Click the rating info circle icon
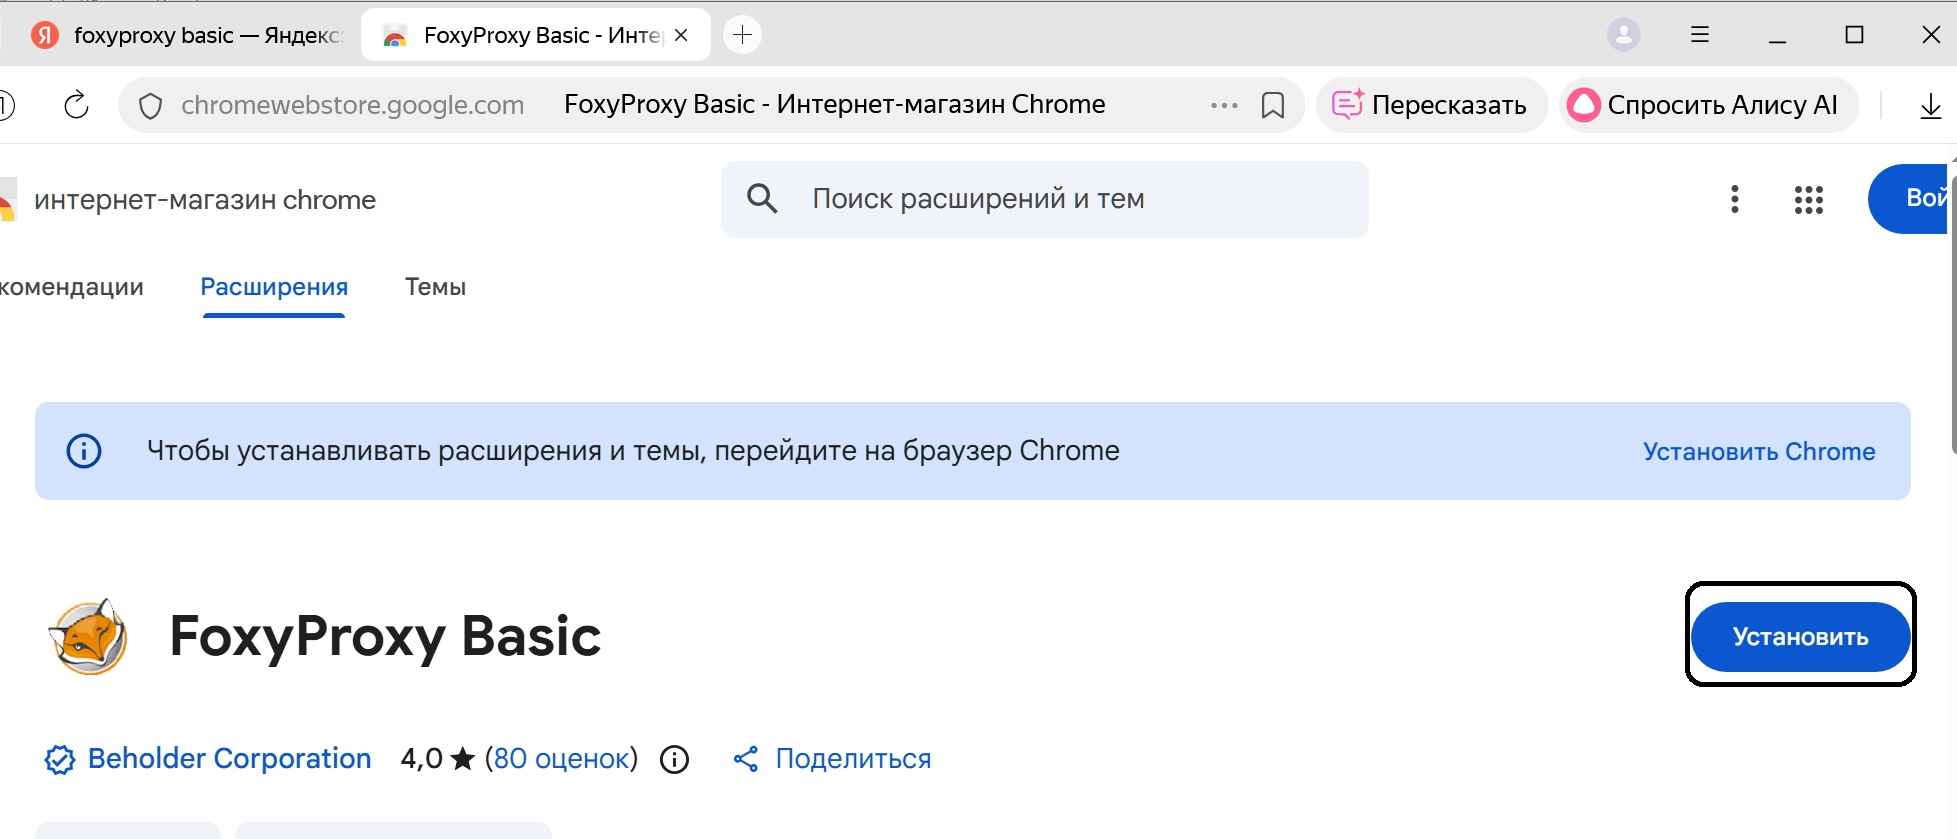Image resolution: width=1957 pixels, height=839 pixels. pos(675,760)
